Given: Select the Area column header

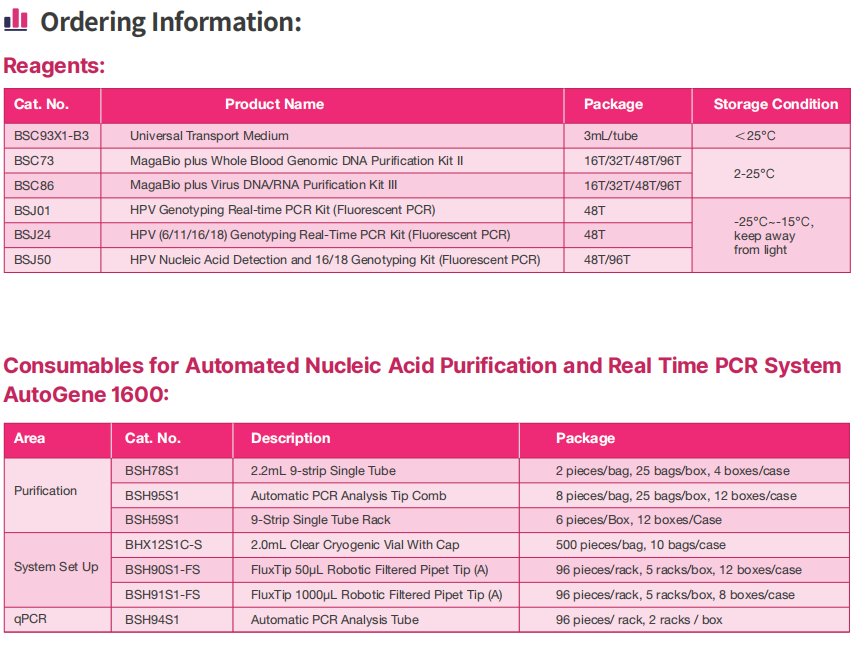Looking at the screenshot, I should tap(30, 438).
